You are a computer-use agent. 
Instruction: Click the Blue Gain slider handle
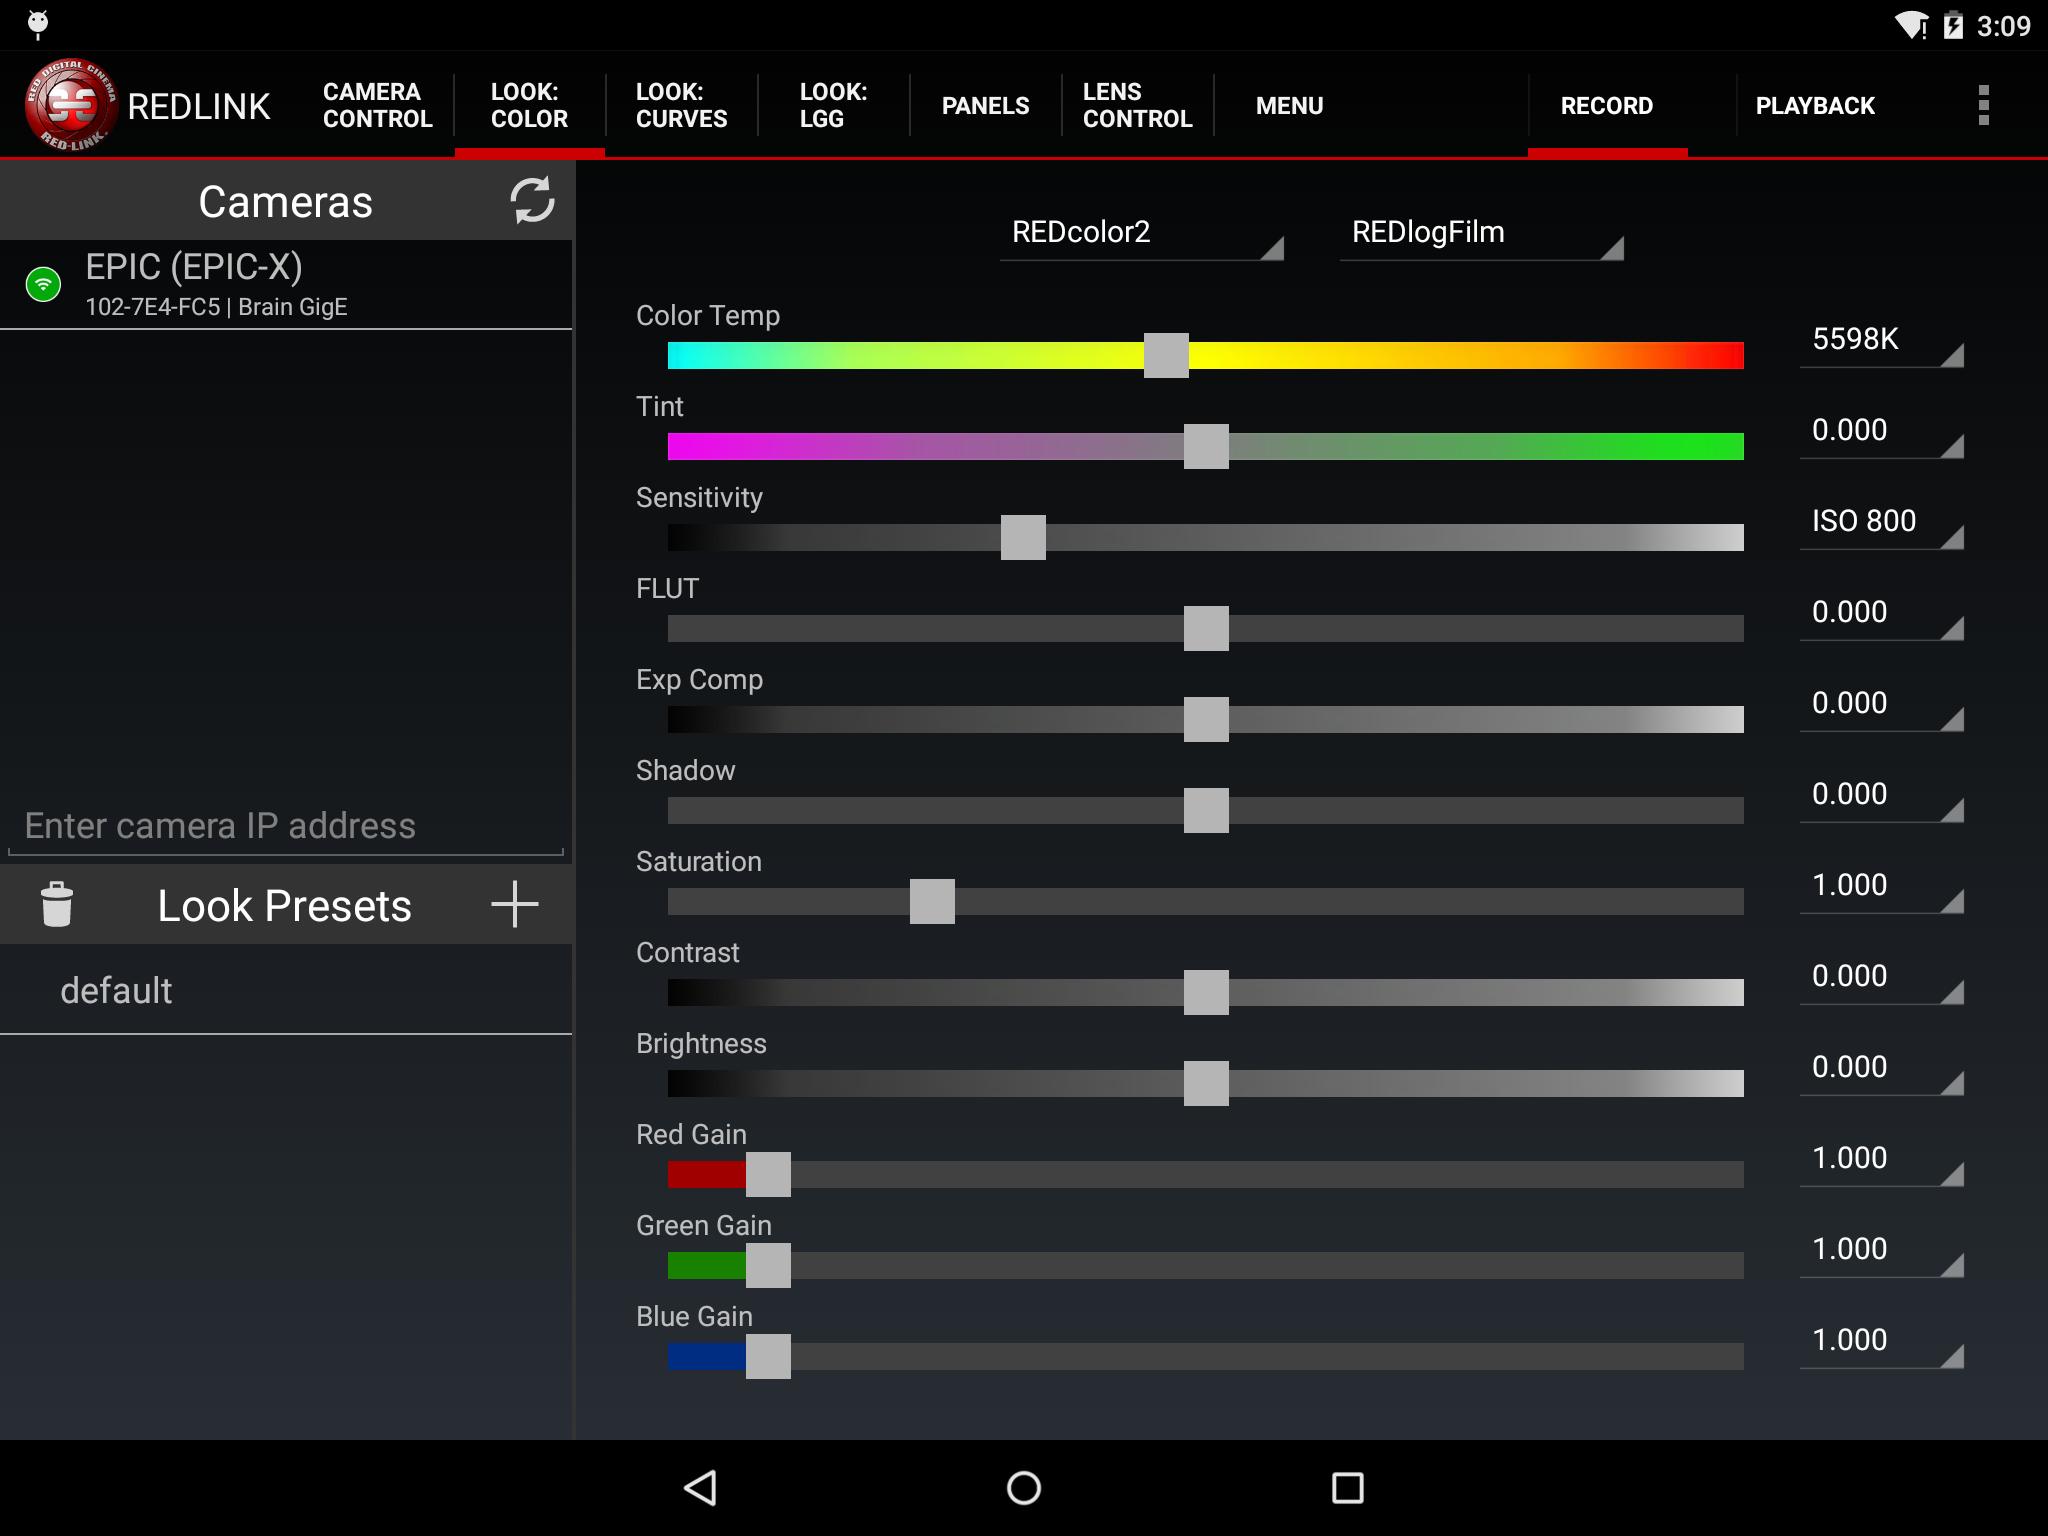tap(768, 1356)
